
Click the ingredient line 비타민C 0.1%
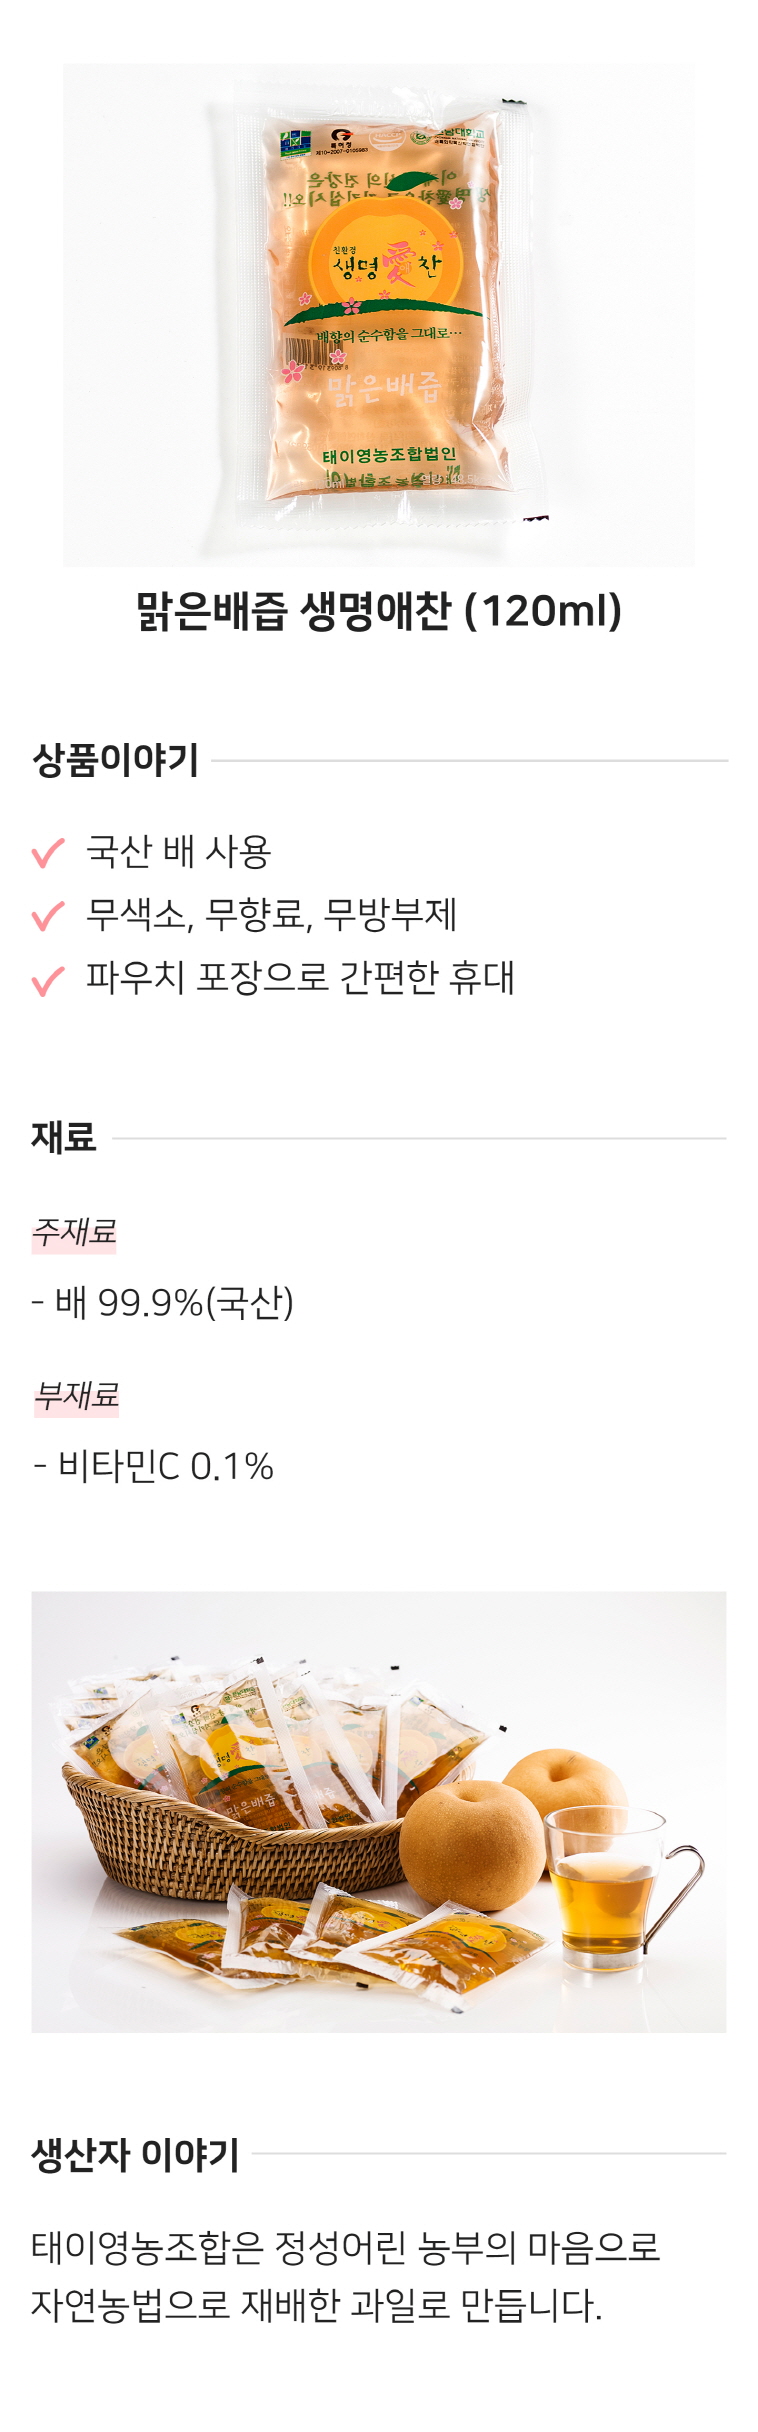(x=153, y=1467)
